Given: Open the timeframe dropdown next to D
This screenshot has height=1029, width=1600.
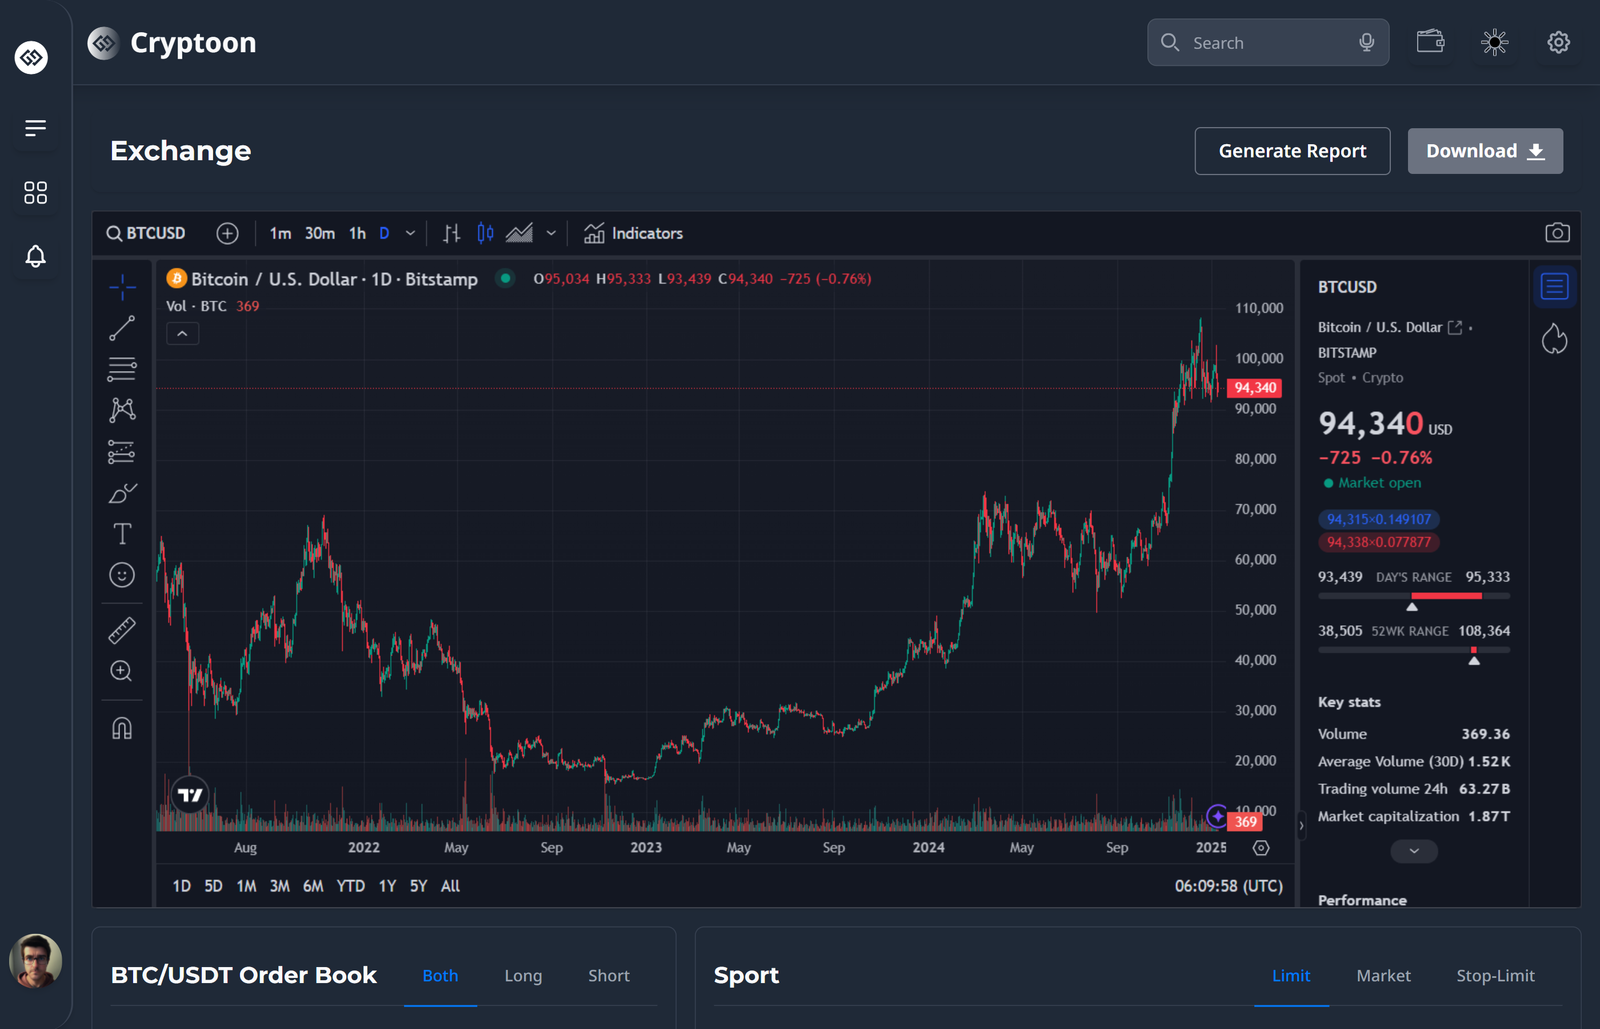Looking at the screenshot, I should [x=409, y=232].
